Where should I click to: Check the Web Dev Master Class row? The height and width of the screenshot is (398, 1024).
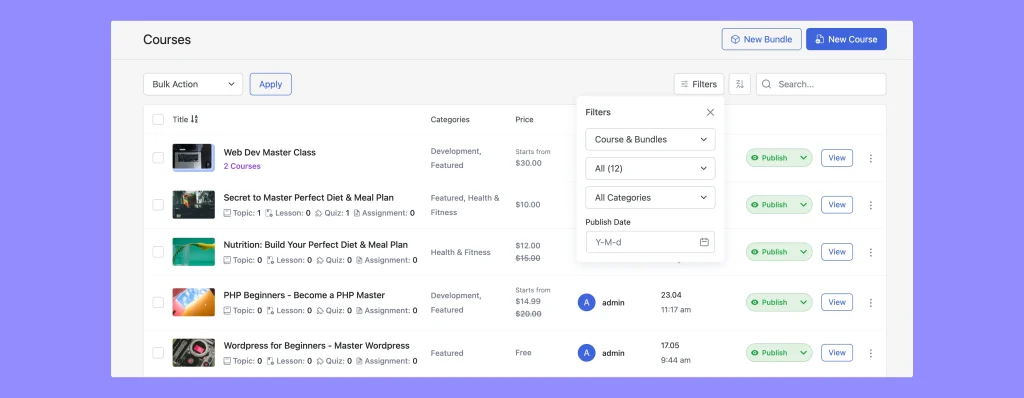coord(158,158)
